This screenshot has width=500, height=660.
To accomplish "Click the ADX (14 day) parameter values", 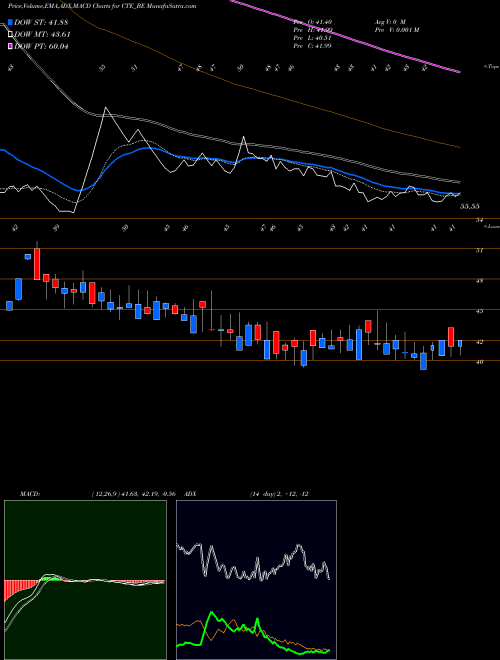I will pyautogui.click(x=279, y=494).
